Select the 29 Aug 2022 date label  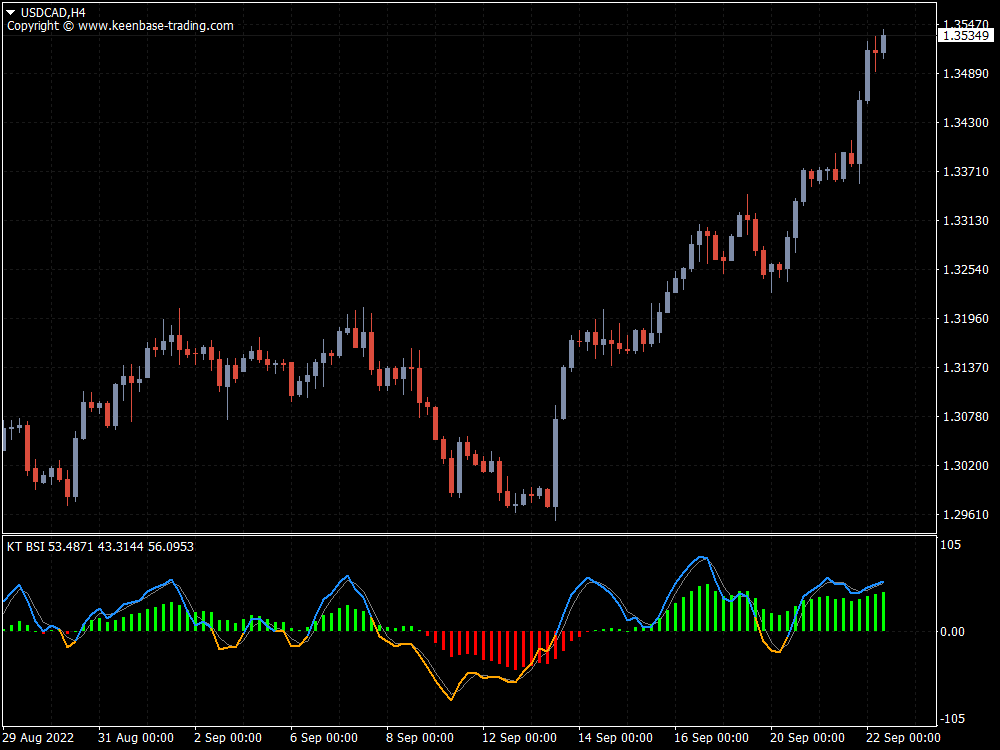coord(38,738)
